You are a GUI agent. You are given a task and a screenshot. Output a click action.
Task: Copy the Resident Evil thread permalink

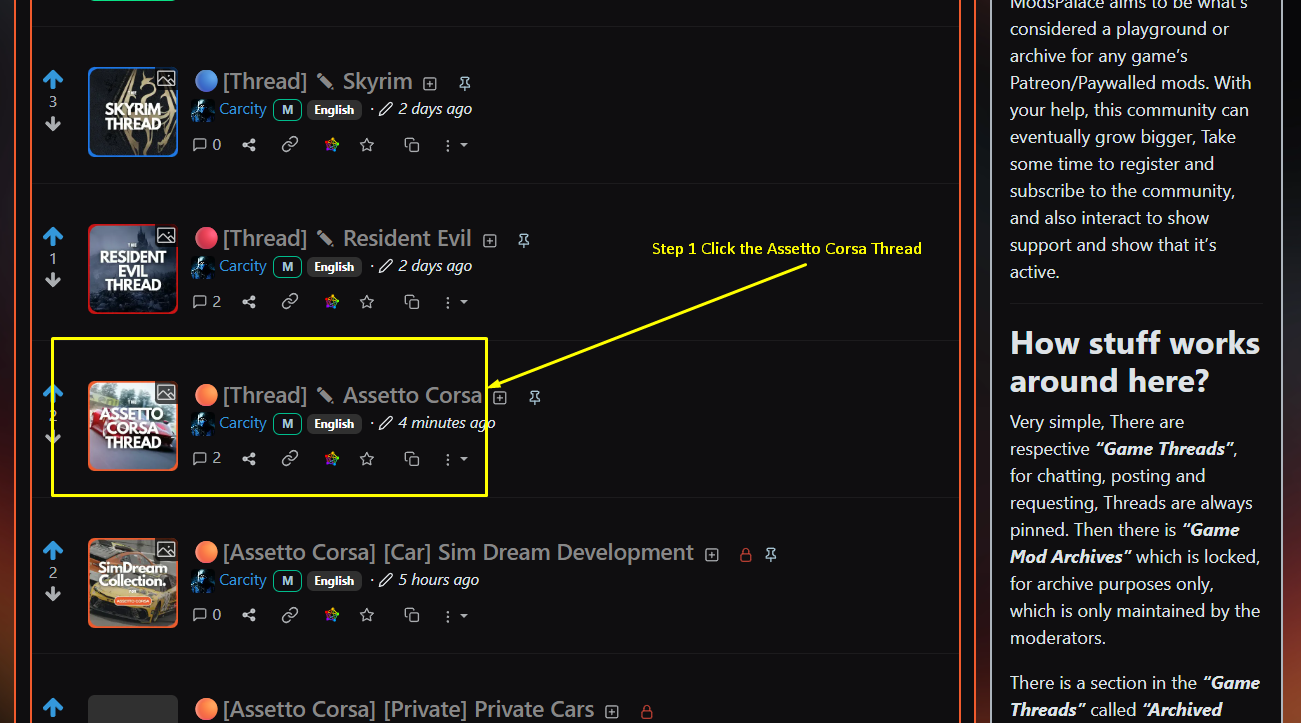290,302
